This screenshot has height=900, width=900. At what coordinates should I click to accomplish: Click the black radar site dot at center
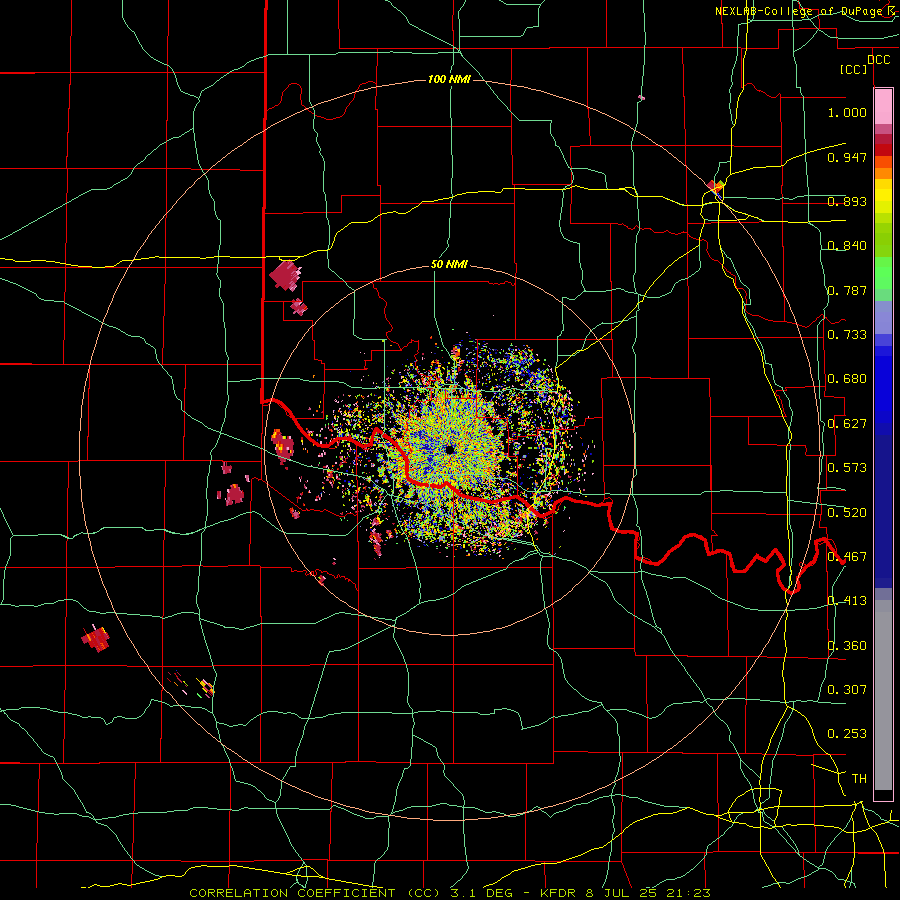pos(449,449)
